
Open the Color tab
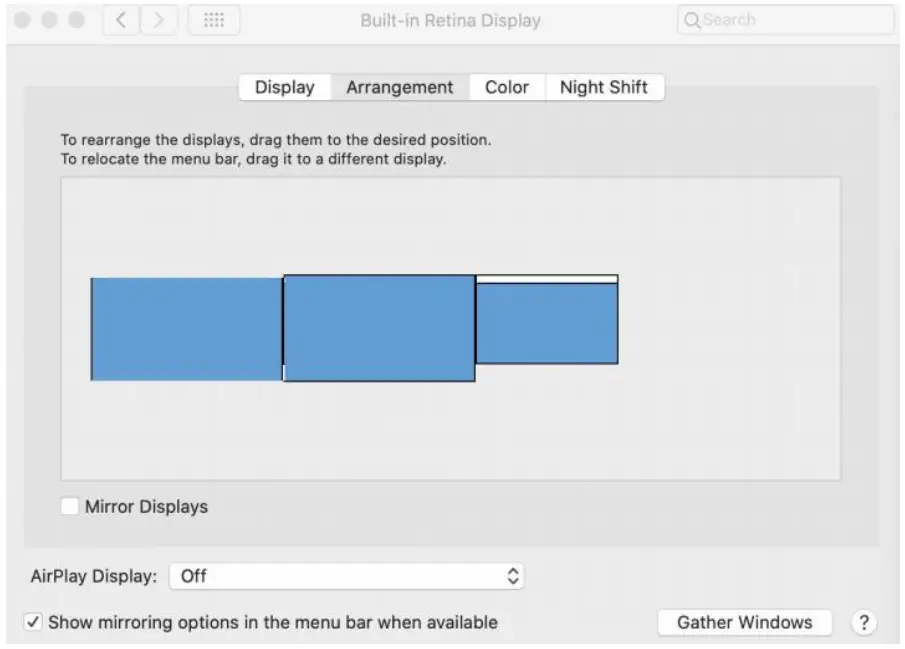[506, 88]
